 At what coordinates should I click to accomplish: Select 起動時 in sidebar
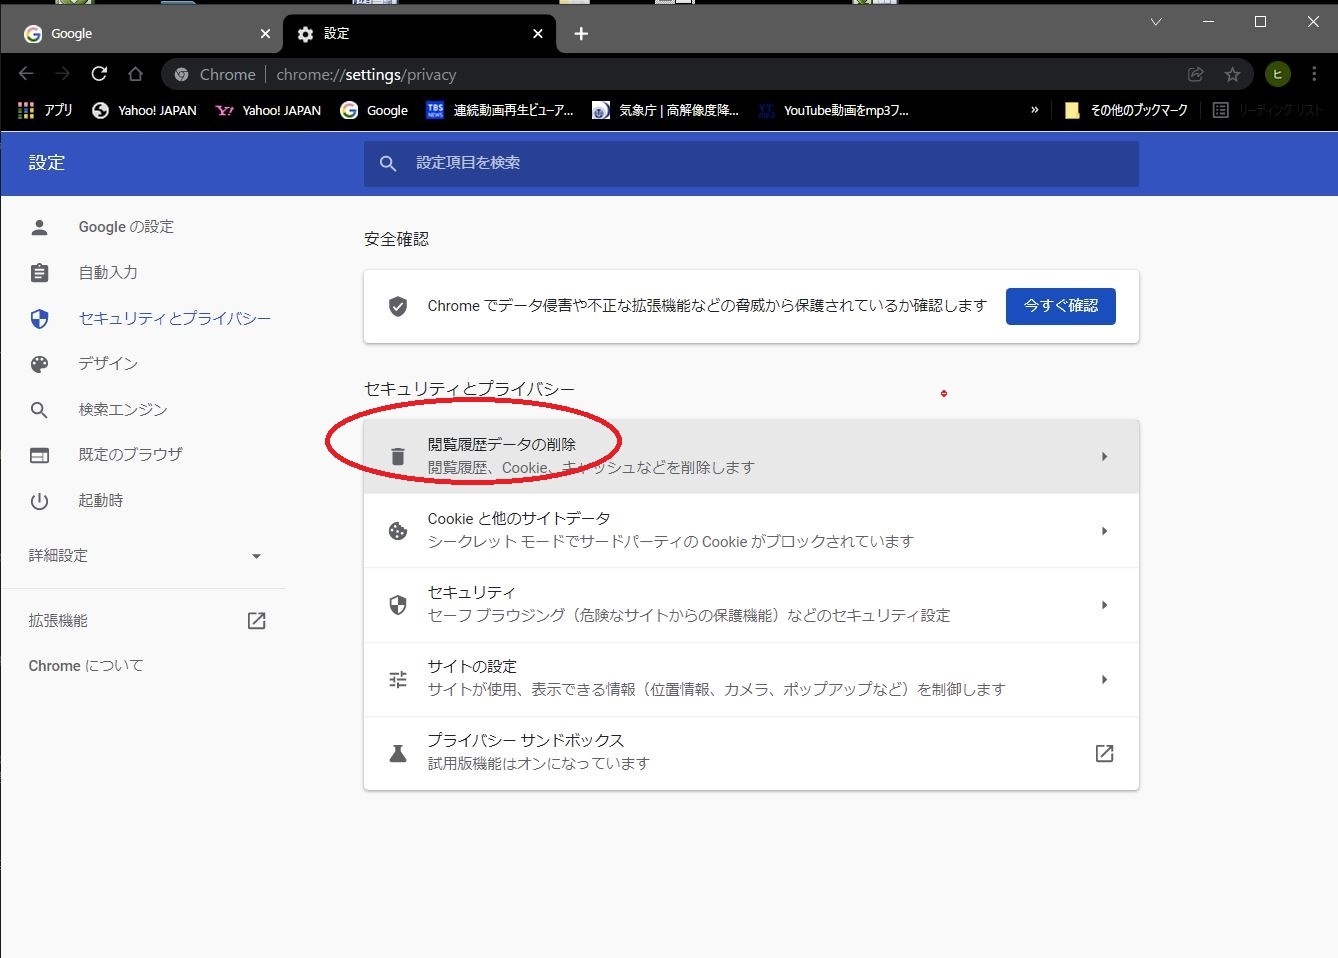pos(101,500)
